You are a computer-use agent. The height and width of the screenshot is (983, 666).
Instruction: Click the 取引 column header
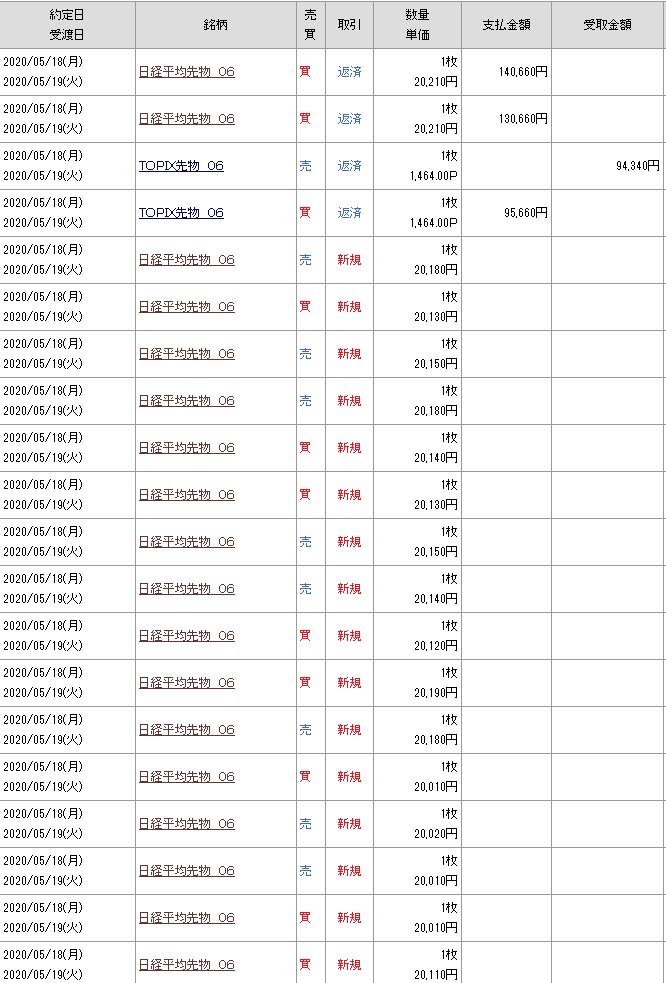(349, 24)
